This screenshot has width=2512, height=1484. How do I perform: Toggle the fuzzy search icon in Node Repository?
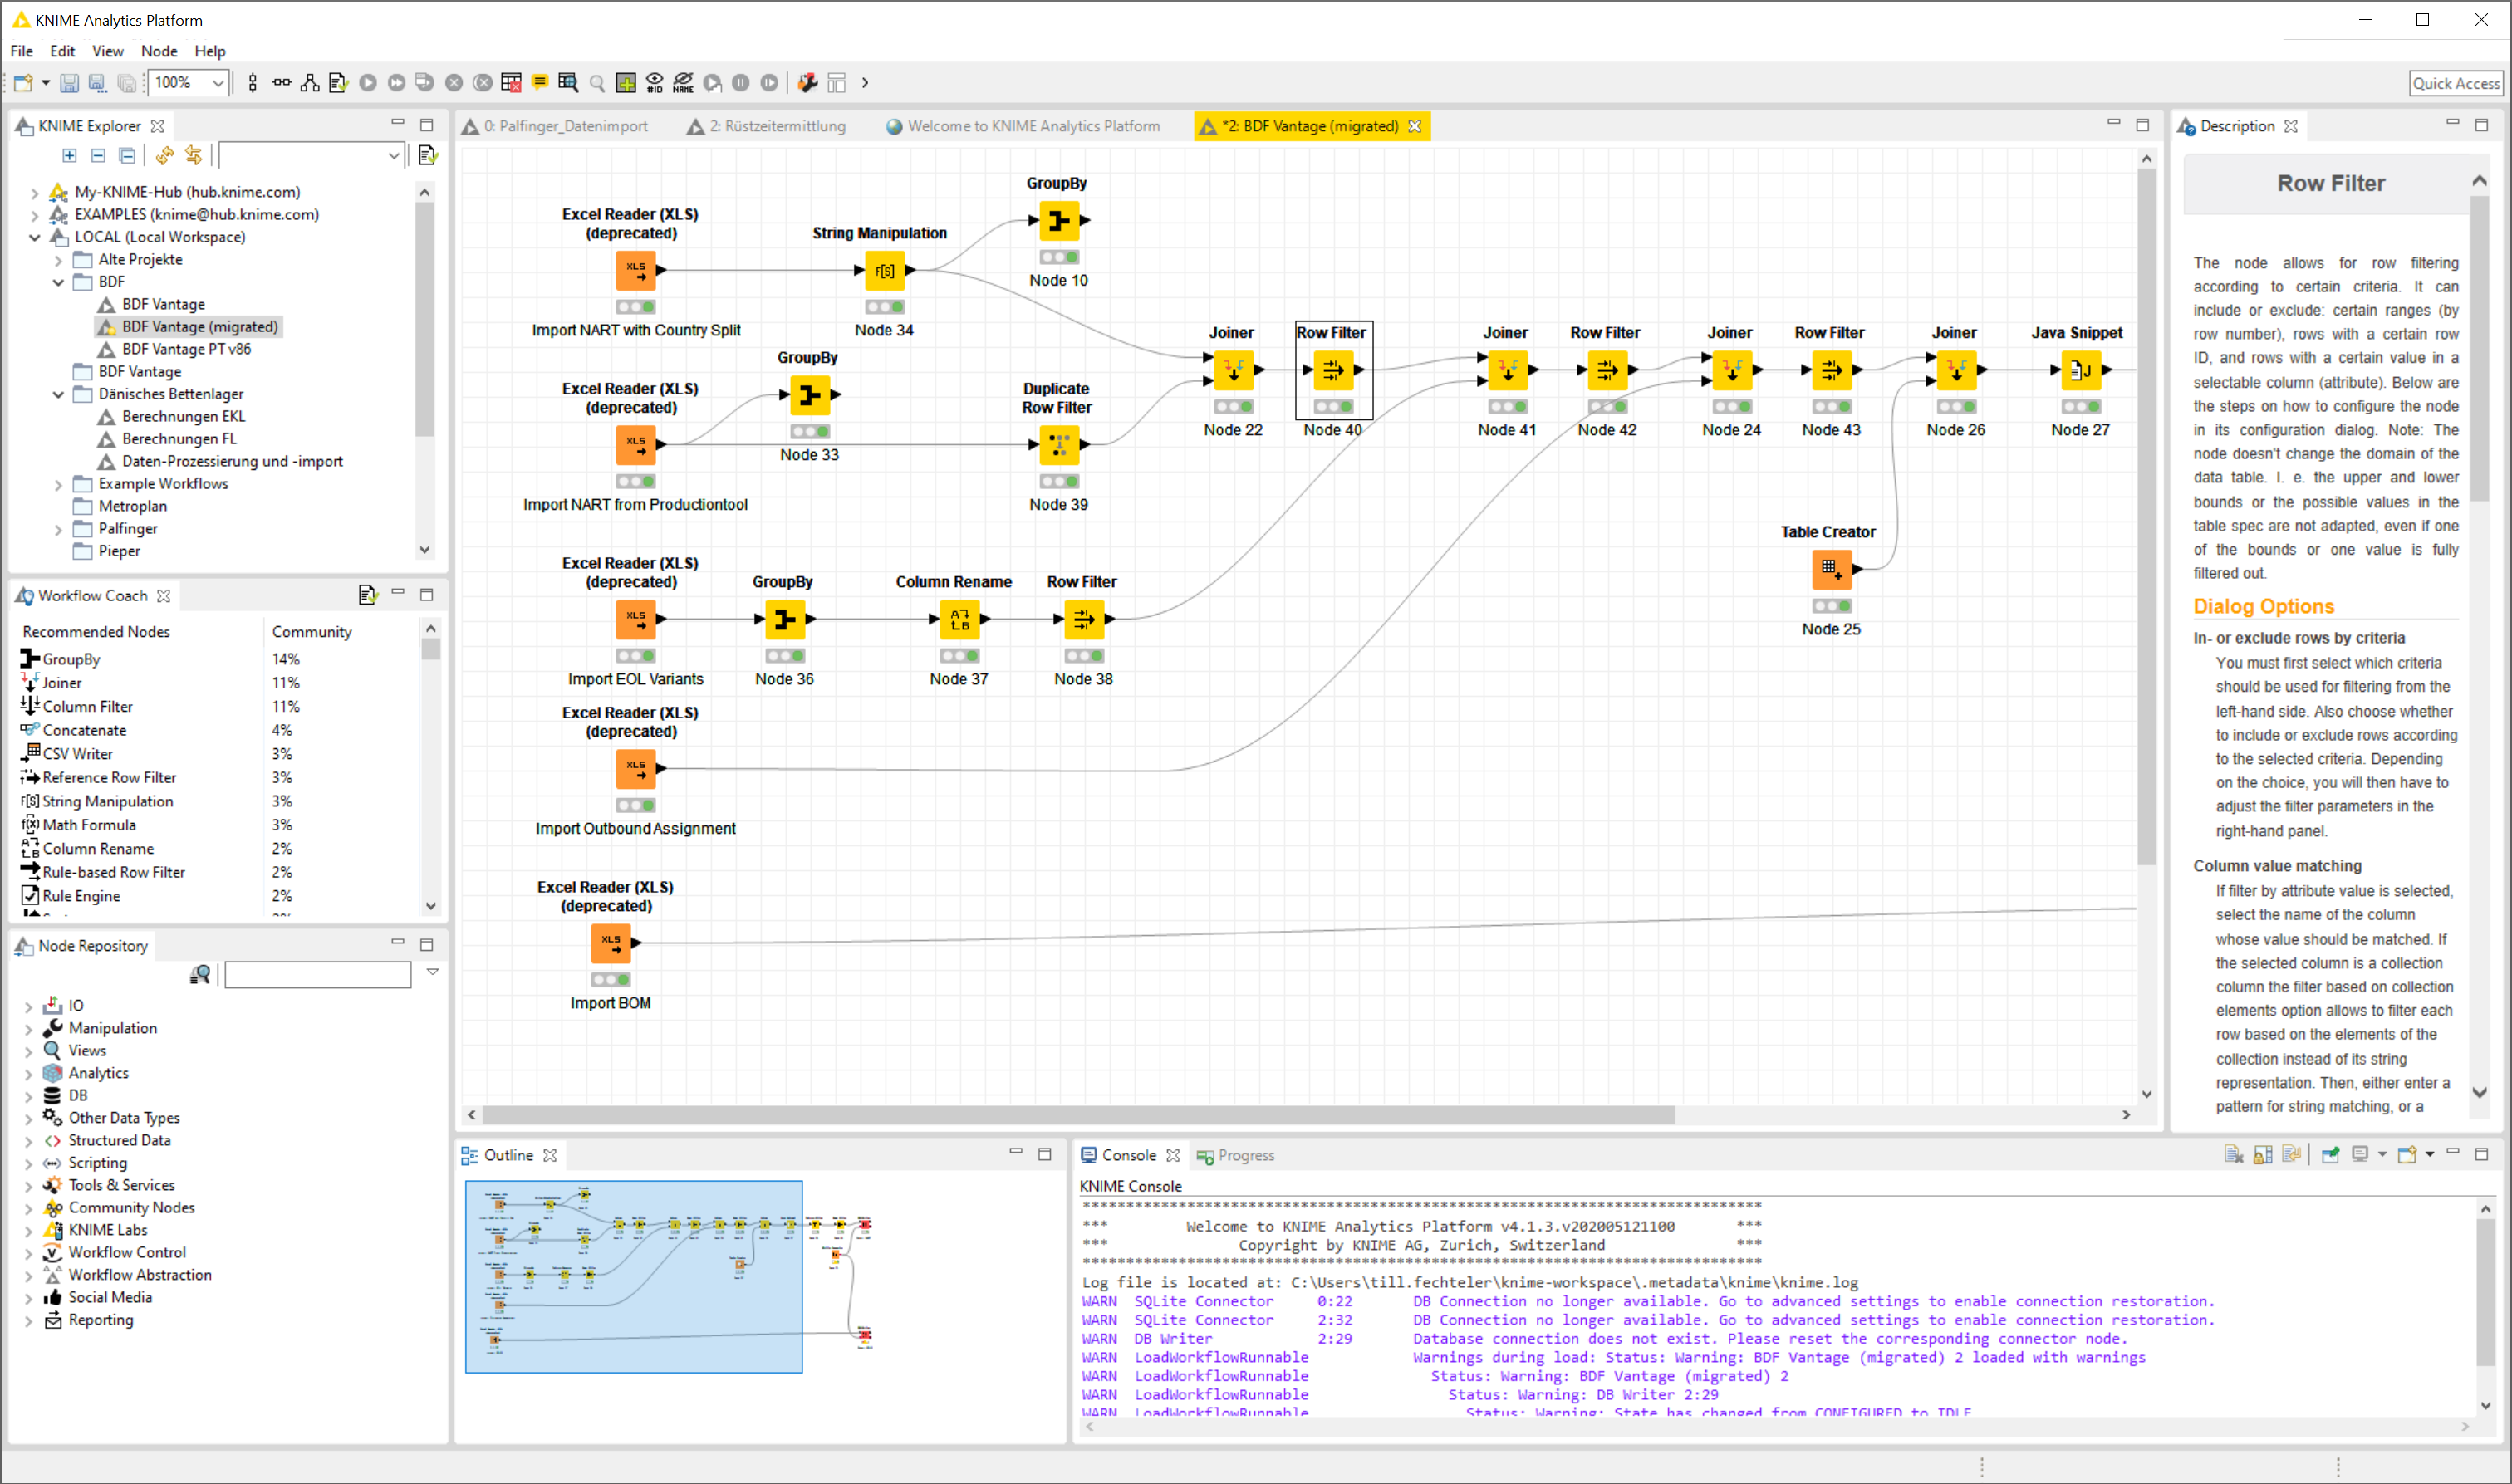click(200, 974)
